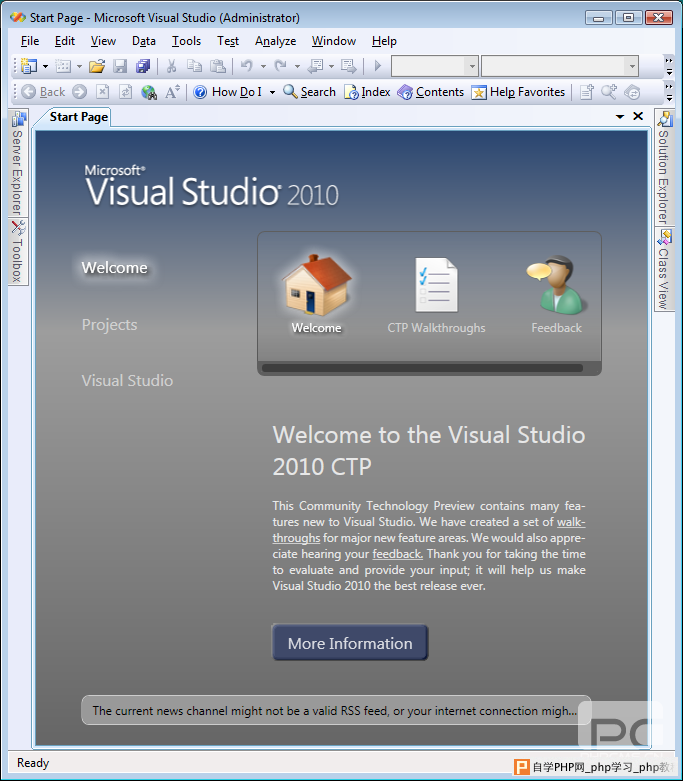Click the New Project toolbar icon

click(x=29, y=66)
